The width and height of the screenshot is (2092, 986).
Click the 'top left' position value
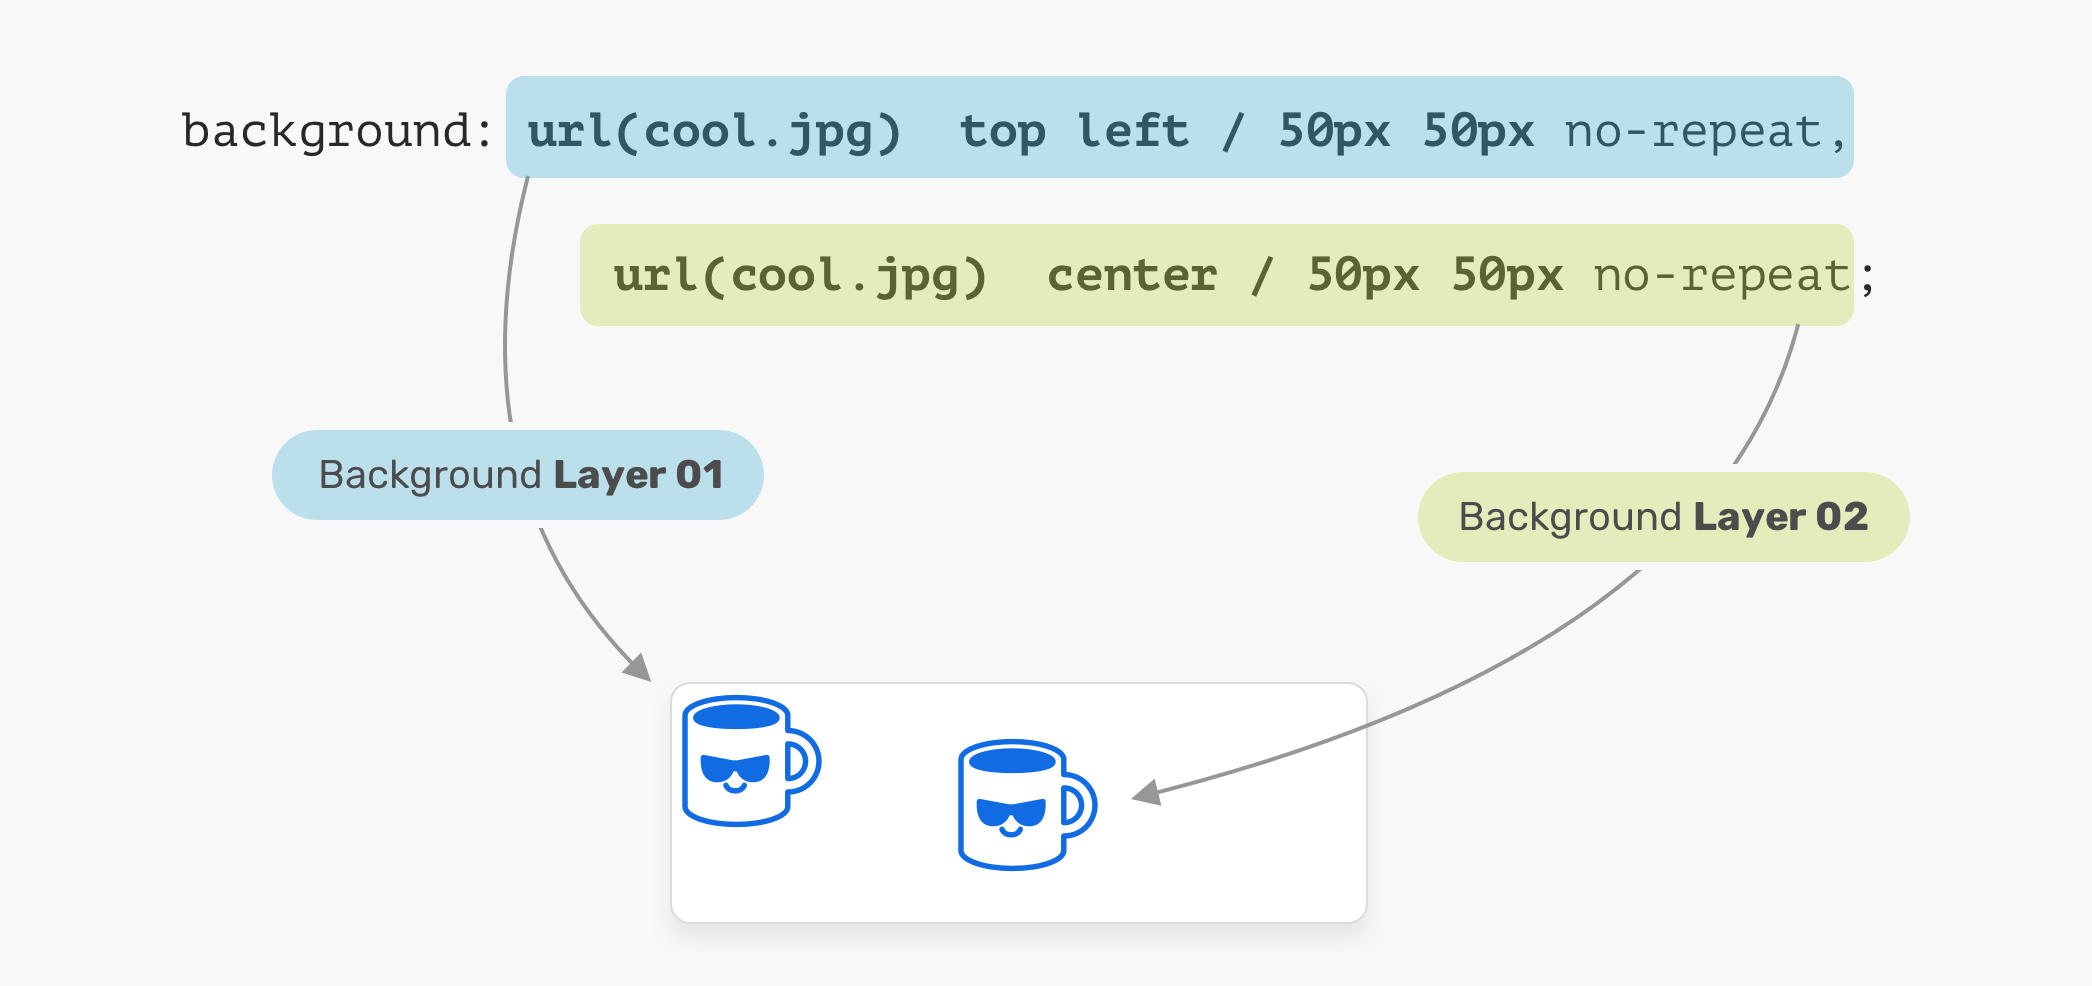[1074, 131]
